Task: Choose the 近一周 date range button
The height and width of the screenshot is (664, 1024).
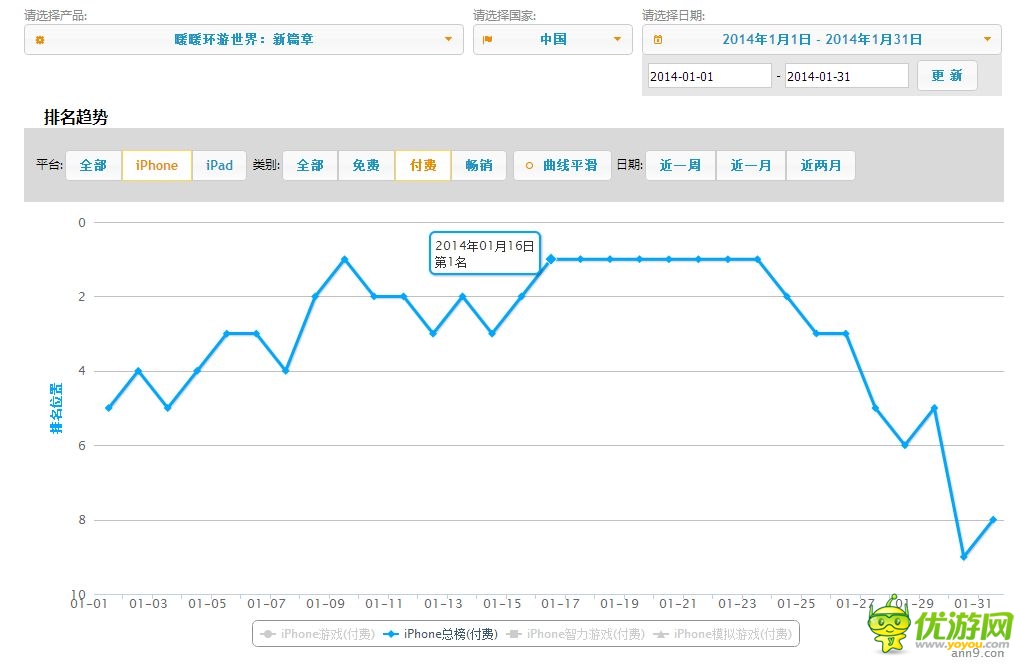Action: (x=680, y=166)
